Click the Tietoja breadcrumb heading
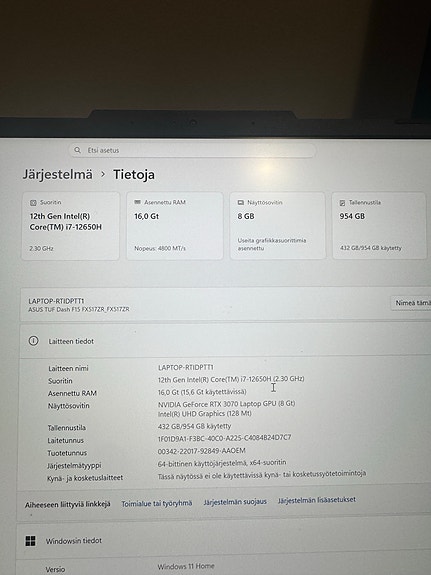 click(134, 175)
